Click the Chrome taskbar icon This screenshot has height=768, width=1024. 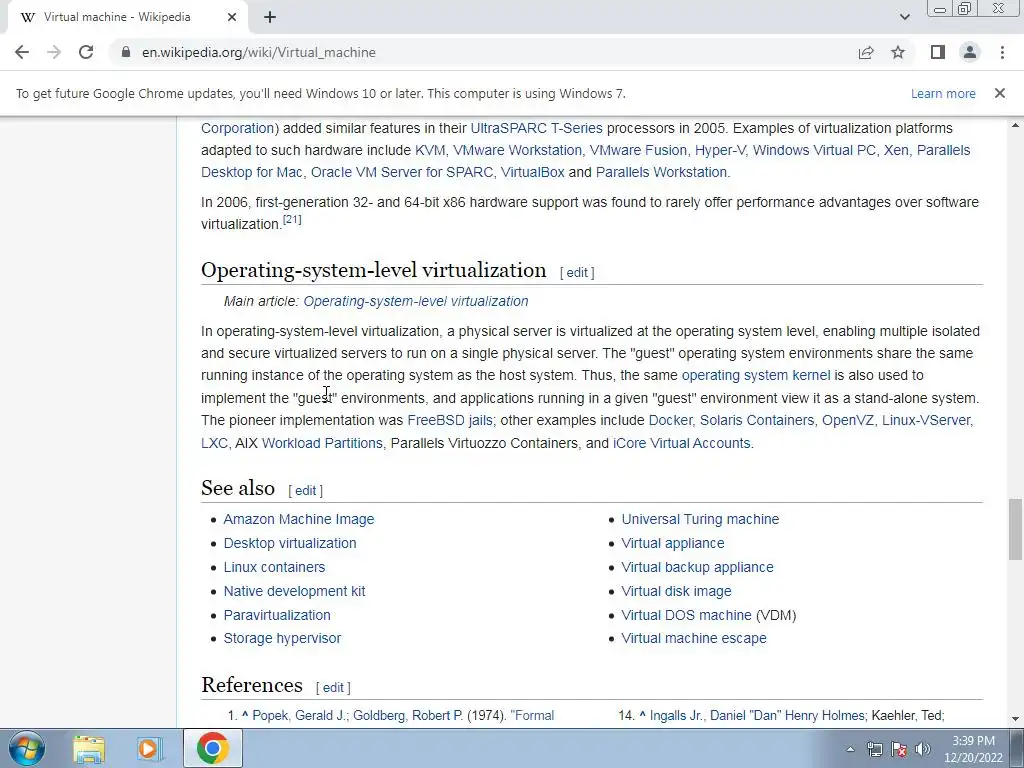coord(212,748)
